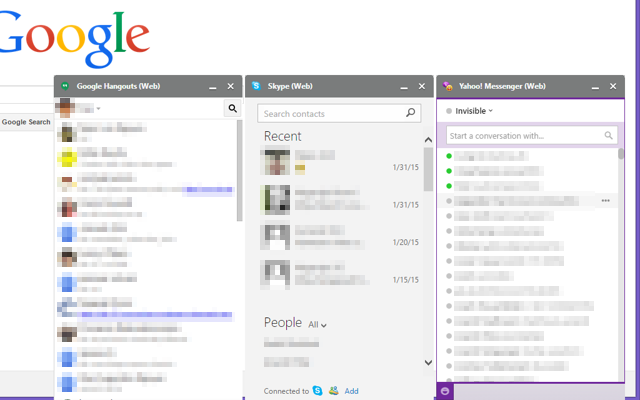Click the smiley icon at the bottom of the Yahoo panel
This screenshot has width=640, height=400.
point(445,391)
